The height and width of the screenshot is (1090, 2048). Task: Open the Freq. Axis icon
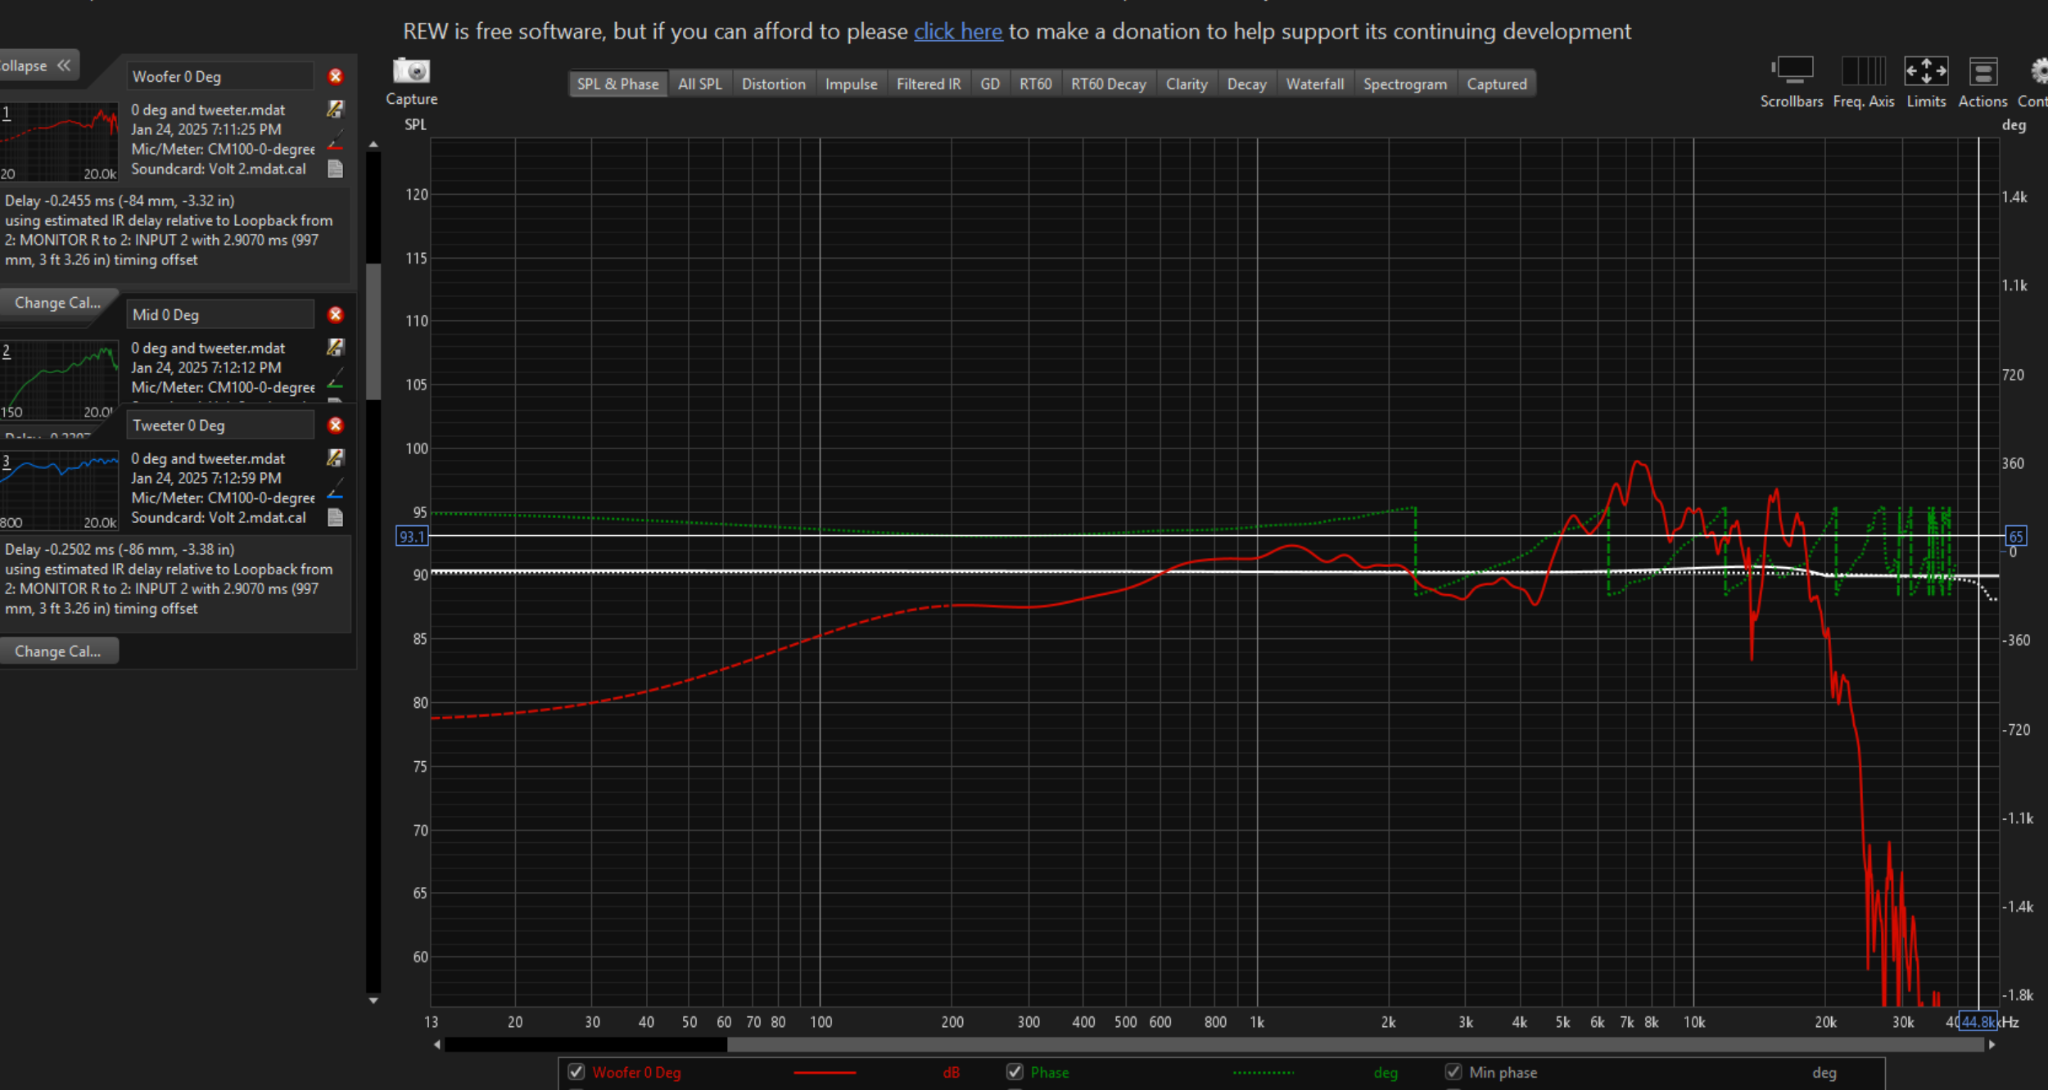1863,71
